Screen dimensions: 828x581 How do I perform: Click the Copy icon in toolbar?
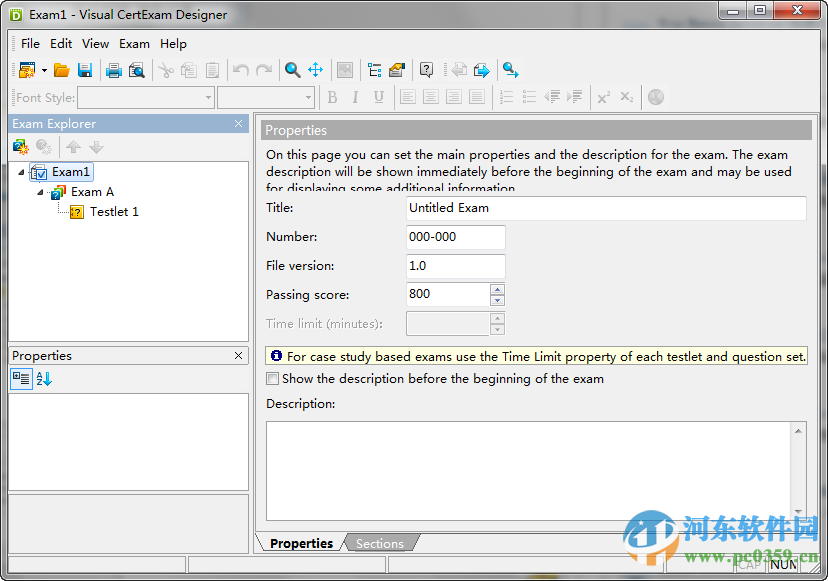pyautogui.click(x=189, y=70)
